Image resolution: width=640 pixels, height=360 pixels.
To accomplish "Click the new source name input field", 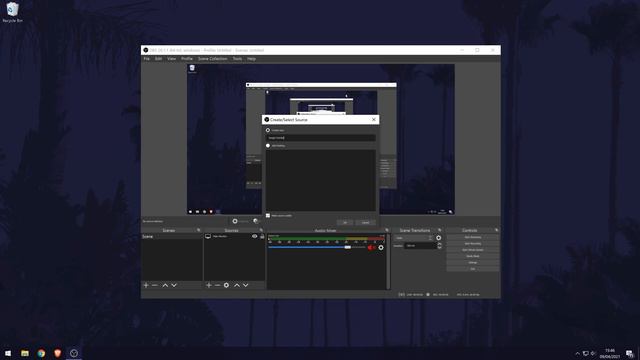I will [321, 138].
